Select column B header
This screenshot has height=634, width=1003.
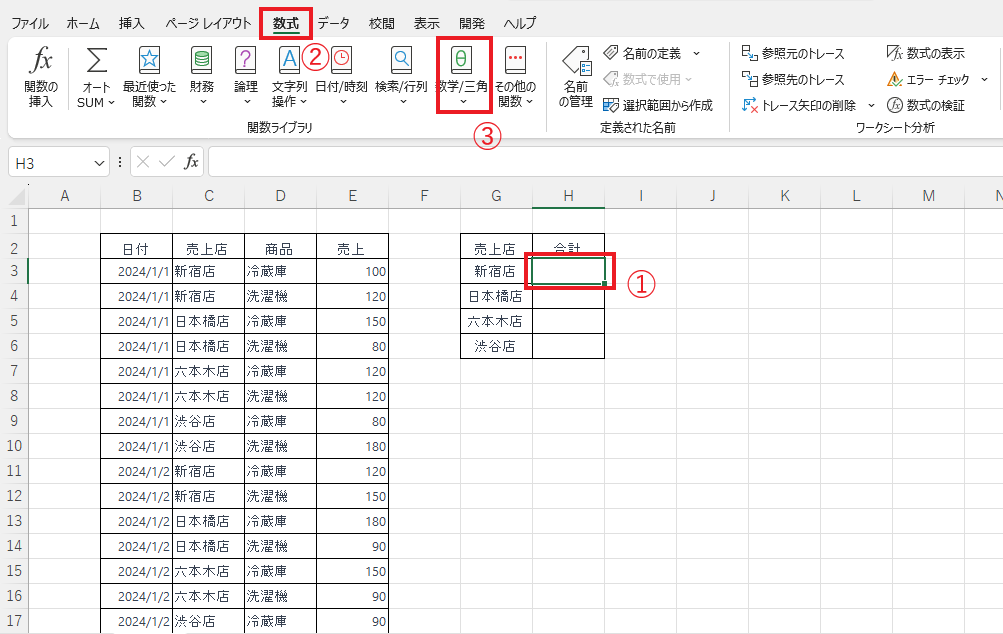[137, 196]
